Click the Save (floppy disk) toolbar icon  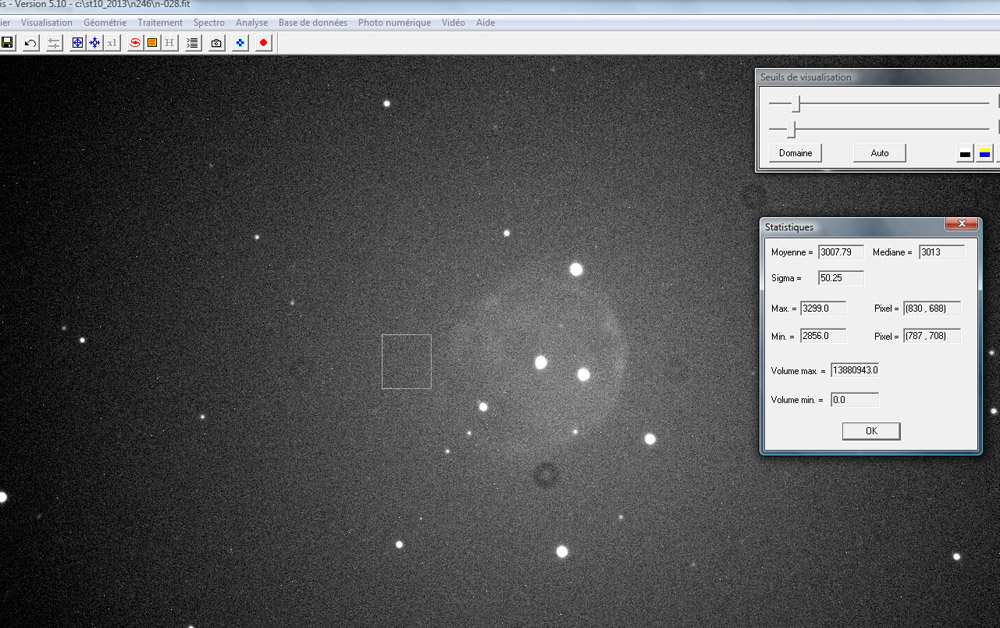point(7,43)
